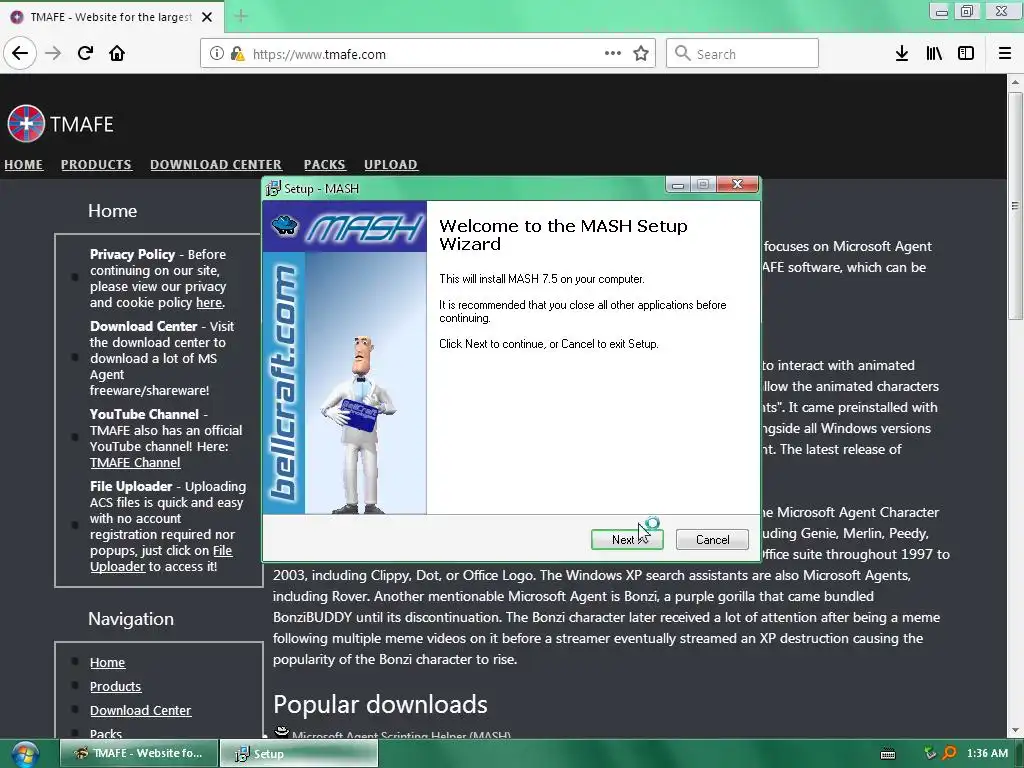Open the PRODUCTS nav menu item

[96, 165]
